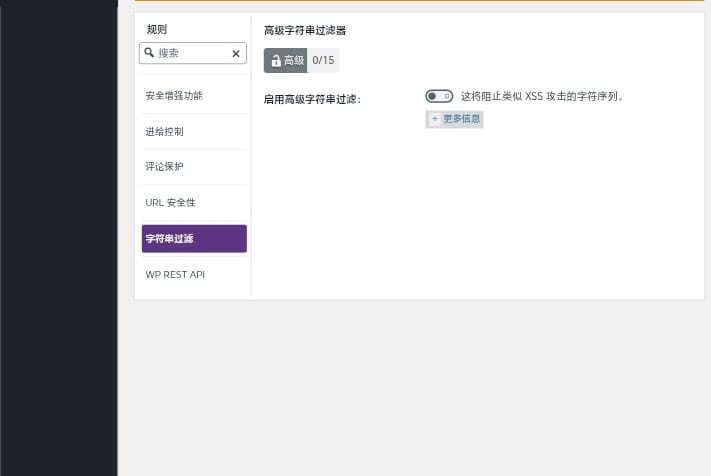The width and height of the screenshot is (711, 476).
Task: Focus the 搜索 search input field
Action: pyautogui.click(x=193, y=53)
